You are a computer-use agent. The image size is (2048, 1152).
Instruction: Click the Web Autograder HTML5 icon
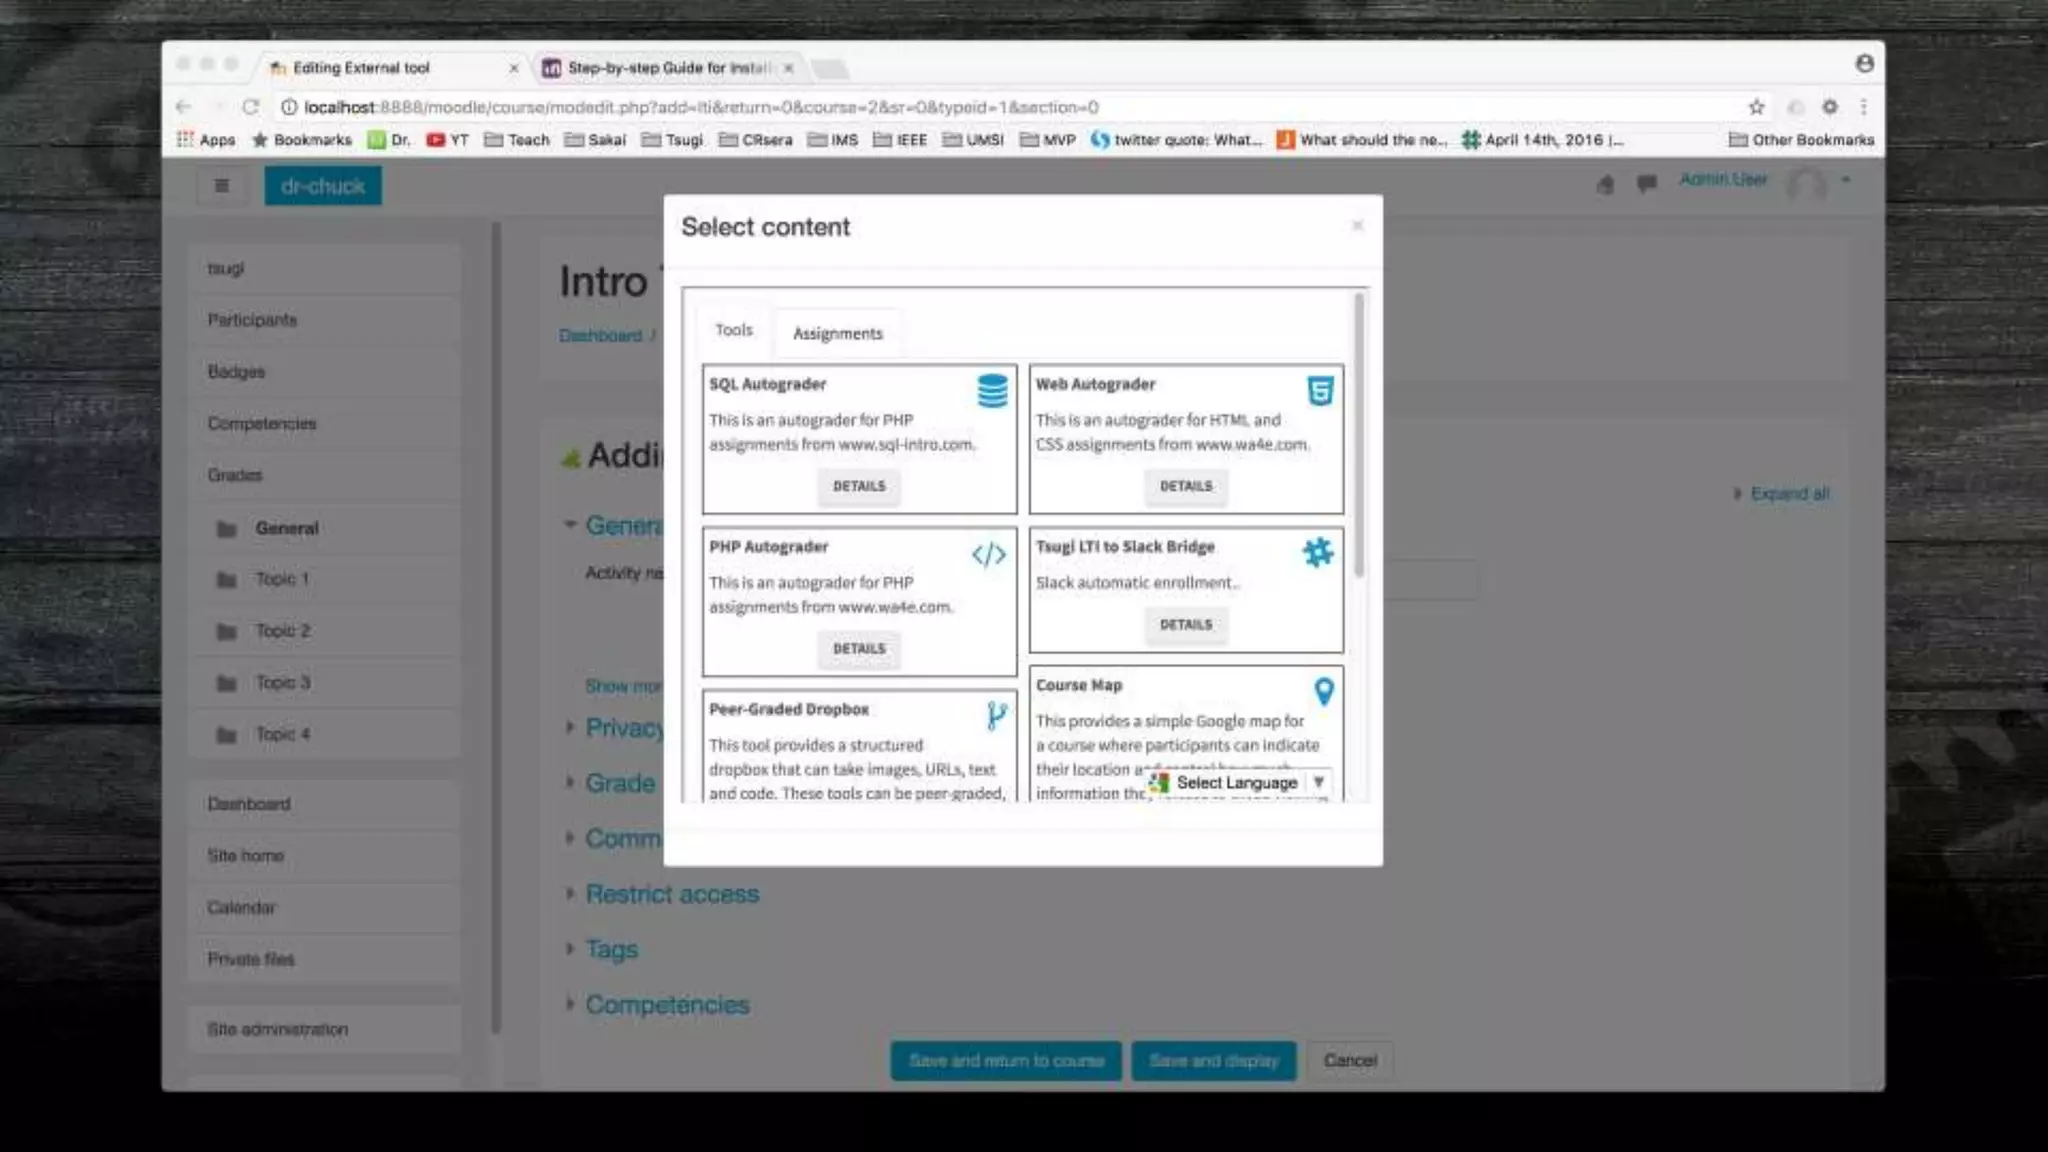tap(1320, 391)
